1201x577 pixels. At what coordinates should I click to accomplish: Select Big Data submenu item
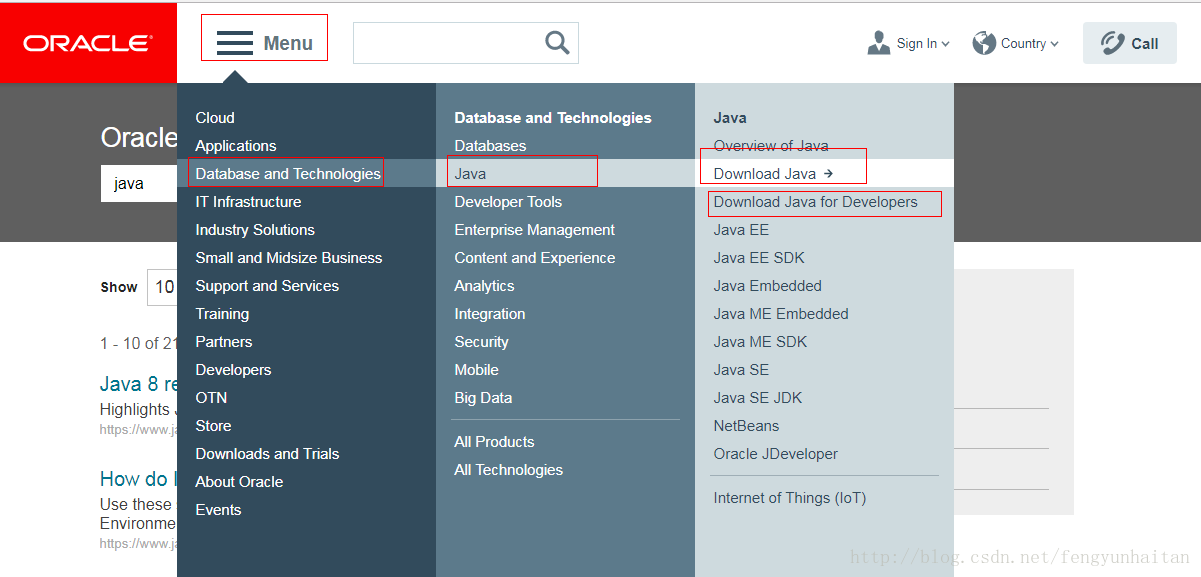point(483,398)
